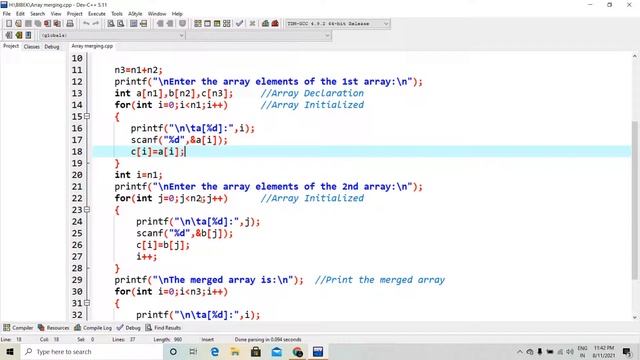Image resolution: width=640 pixels, height=360 pixels.
Task: Close the current file using toolbar icon
Action: tap(48, 24)
